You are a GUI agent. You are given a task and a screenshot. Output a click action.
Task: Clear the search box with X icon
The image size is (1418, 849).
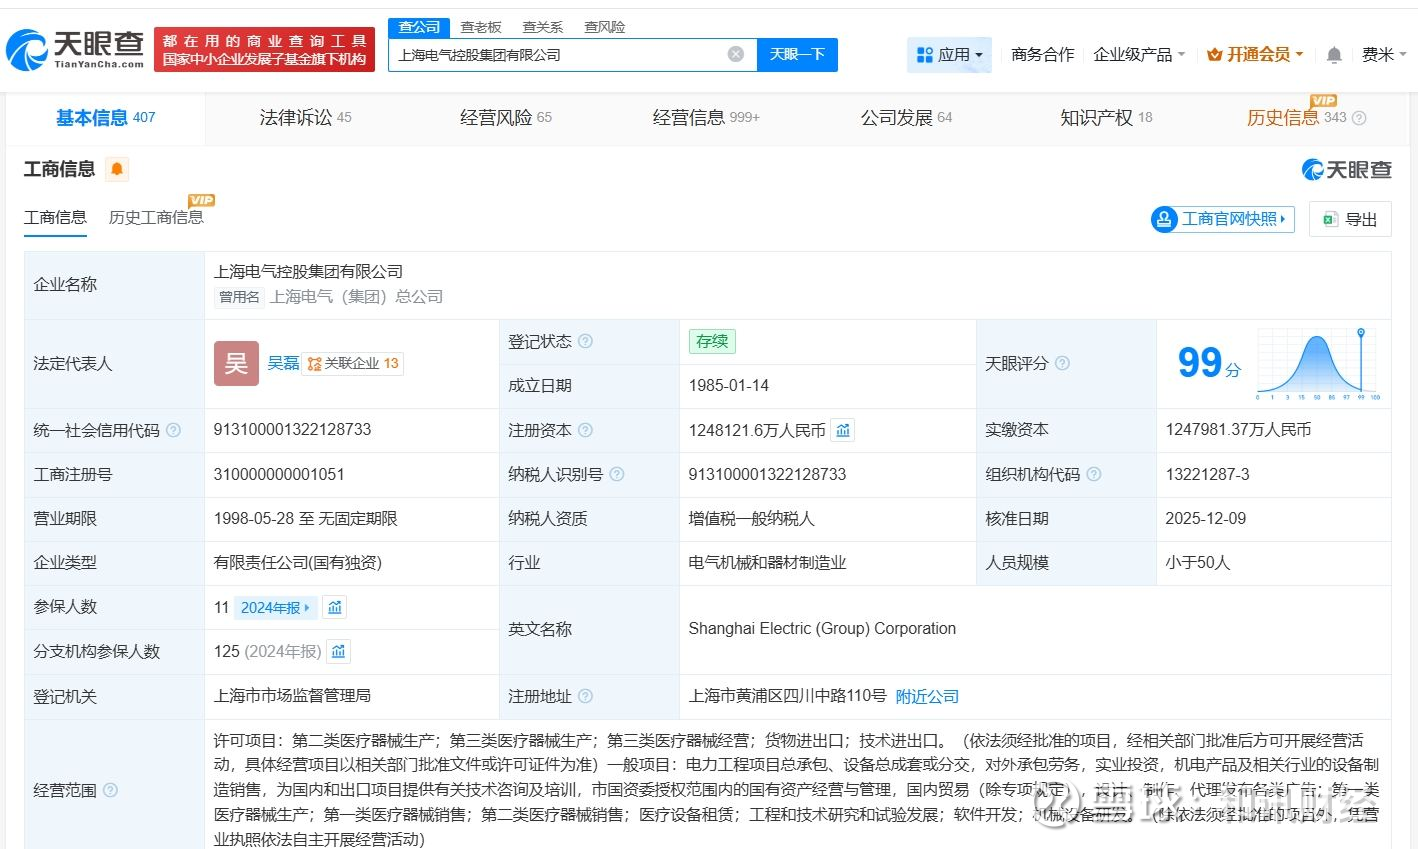(735, 54)
